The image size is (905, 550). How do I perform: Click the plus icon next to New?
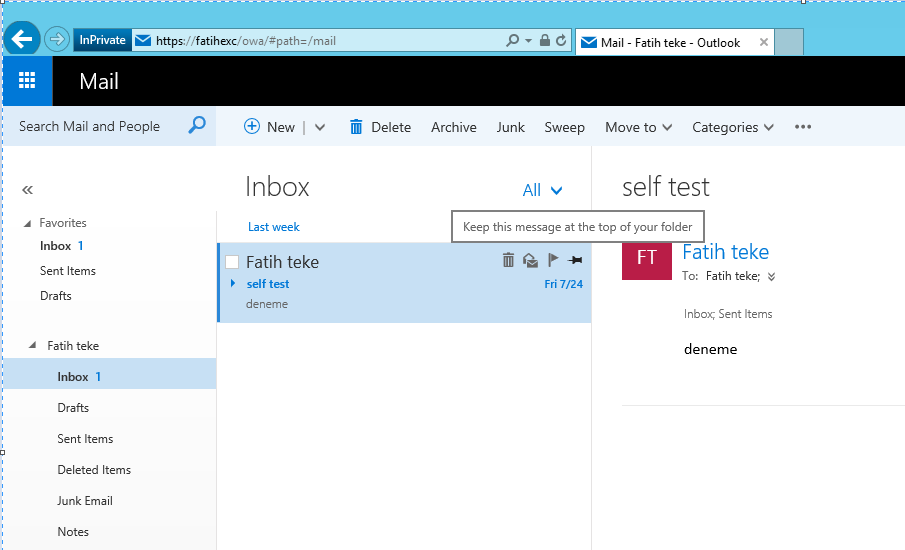coord(252,126)
